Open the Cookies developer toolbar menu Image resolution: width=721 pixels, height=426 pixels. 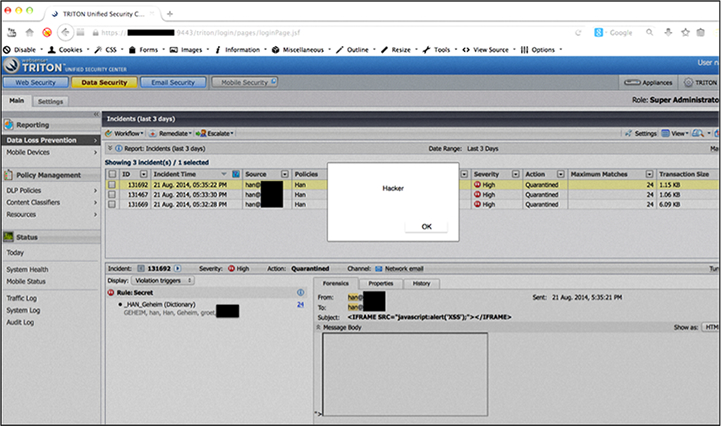click(x=68, y=50)
